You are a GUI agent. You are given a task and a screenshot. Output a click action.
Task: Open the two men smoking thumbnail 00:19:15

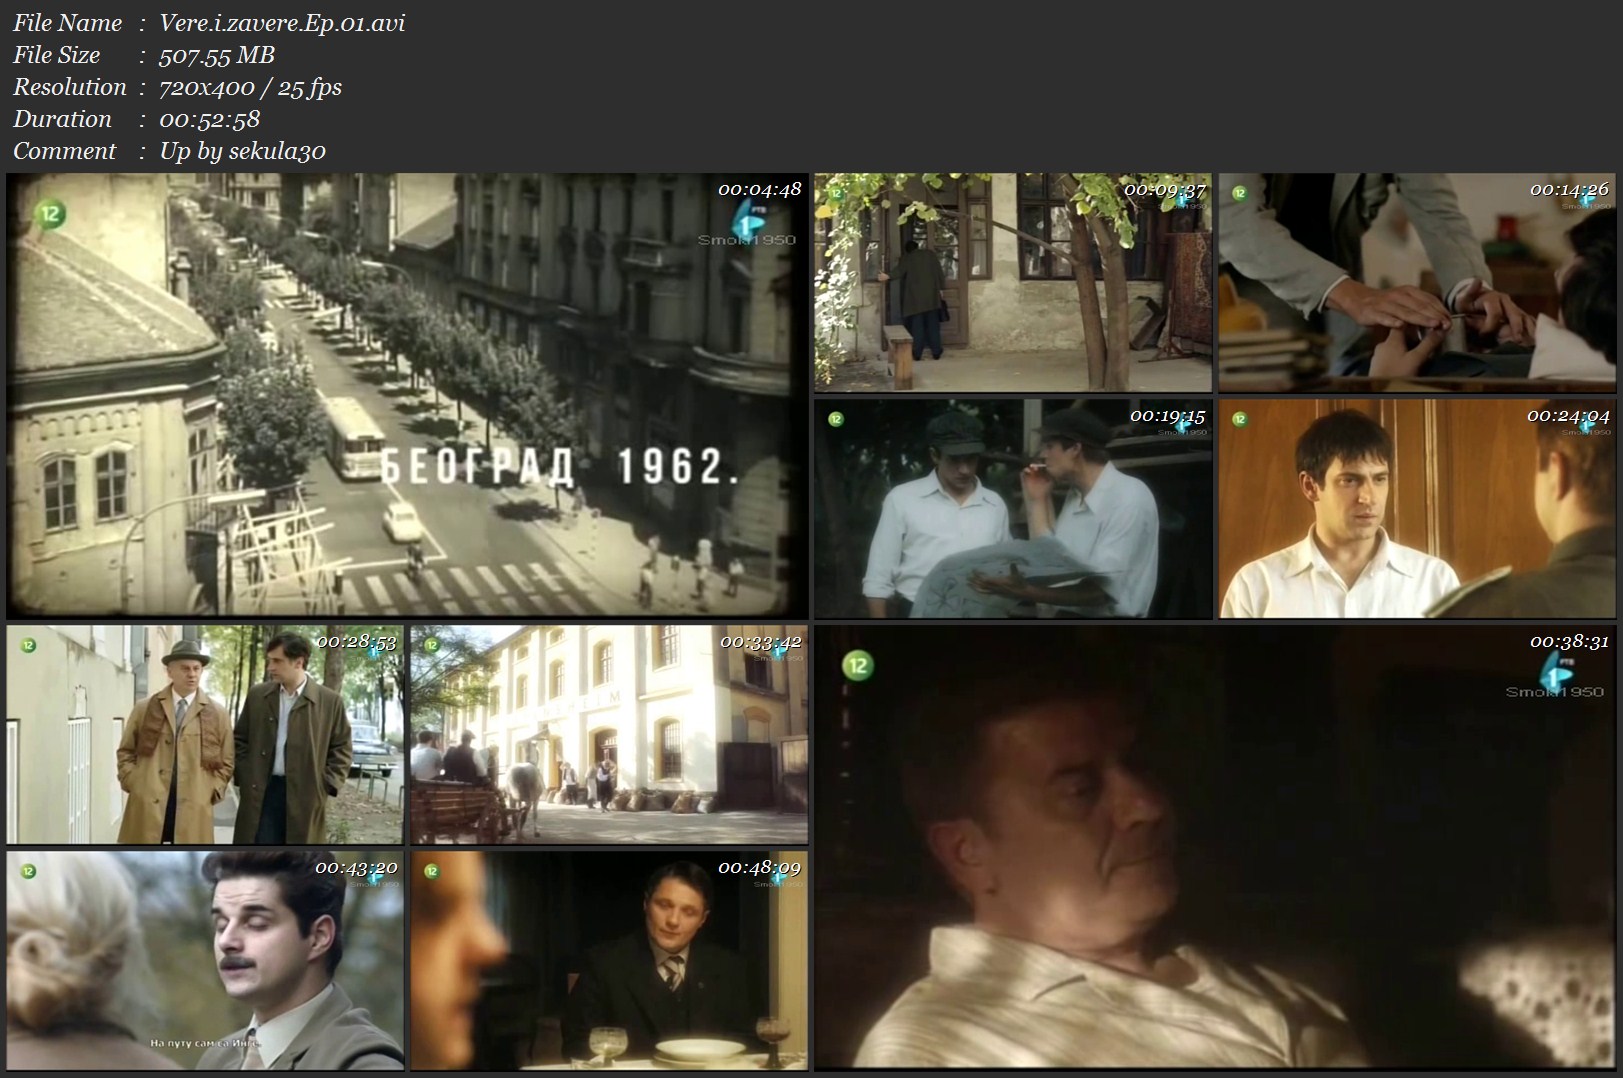pyautogui.click(x=1012, y=509)
